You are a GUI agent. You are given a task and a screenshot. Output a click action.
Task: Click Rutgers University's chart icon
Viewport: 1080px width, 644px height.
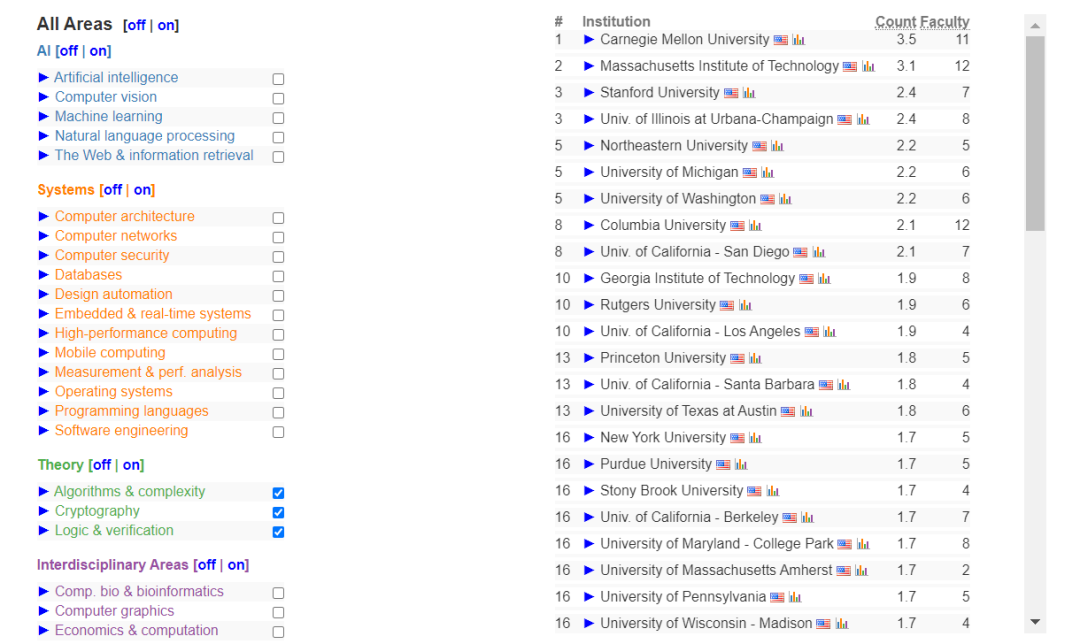tap(745, 305)
